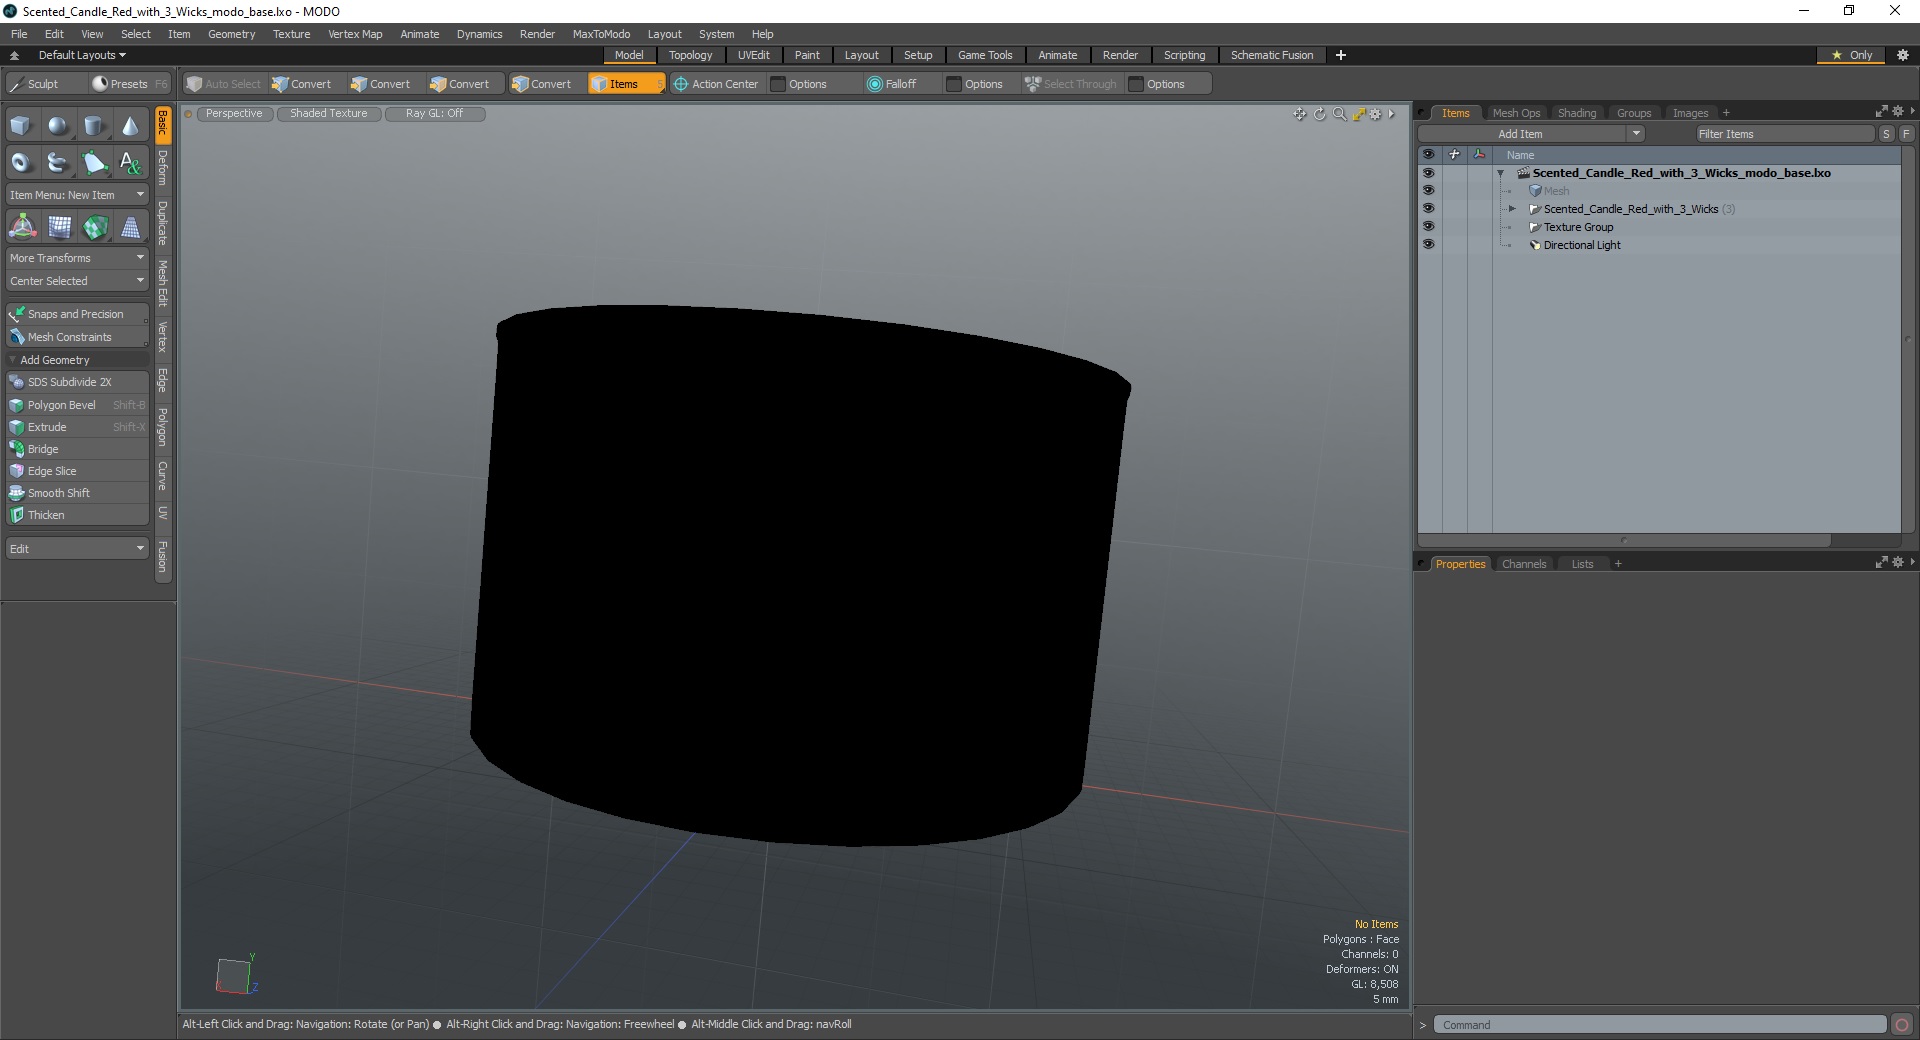Toggle visibility of the scene file item
Screen dimensions: 1920x1040
click(x=1428, y=173)
